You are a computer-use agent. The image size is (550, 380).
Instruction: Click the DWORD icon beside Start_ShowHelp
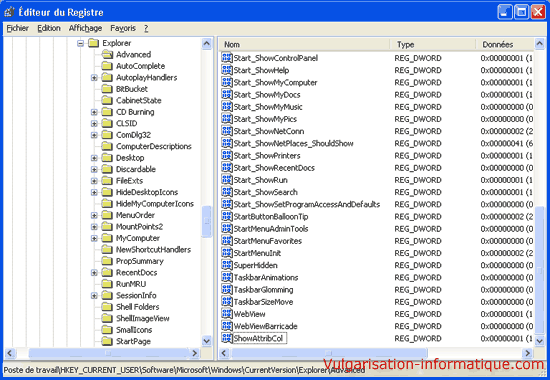[227, 70]
